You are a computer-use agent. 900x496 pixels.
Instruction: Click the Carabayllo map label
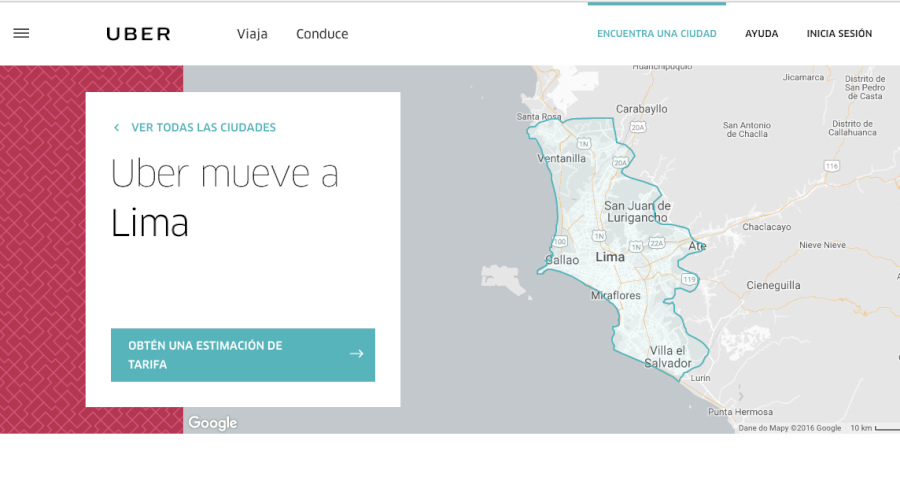pos(642,109)
